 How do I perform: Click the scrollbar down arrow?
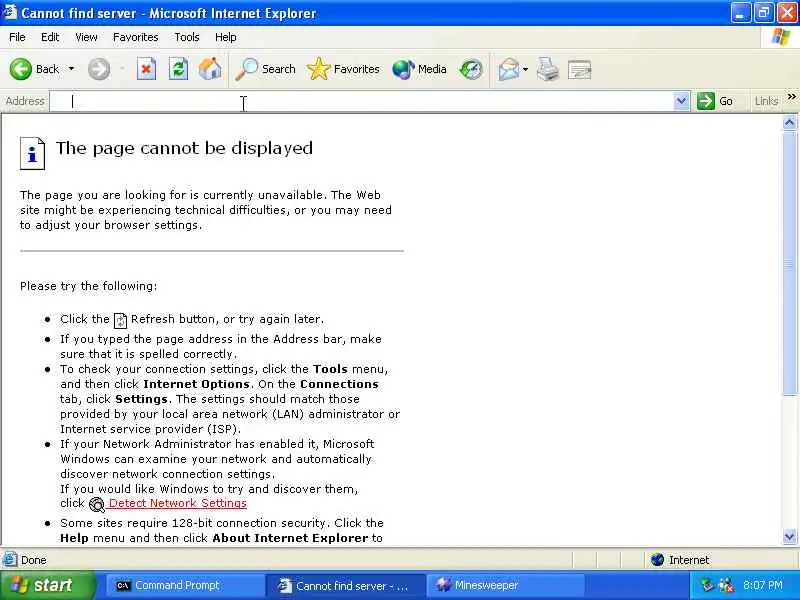[x=789, y=536]
